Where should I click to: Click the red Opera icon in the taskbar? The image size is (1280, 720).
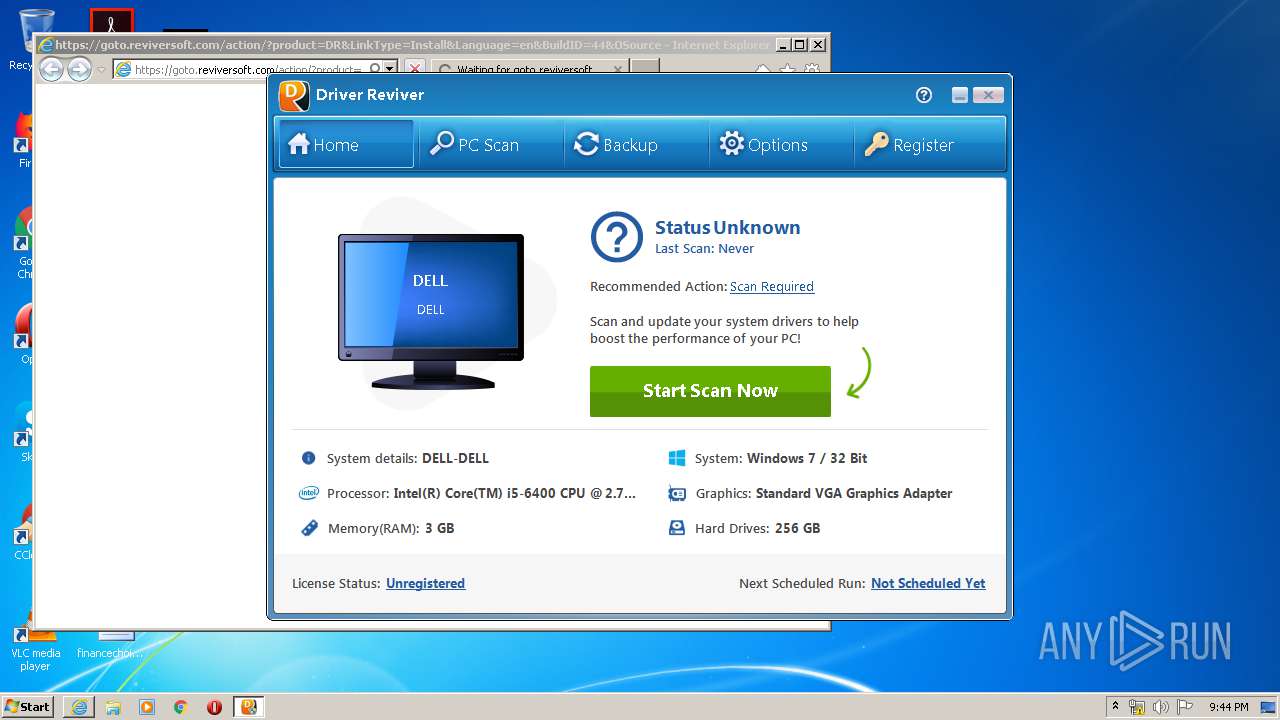tap(215, 707)
